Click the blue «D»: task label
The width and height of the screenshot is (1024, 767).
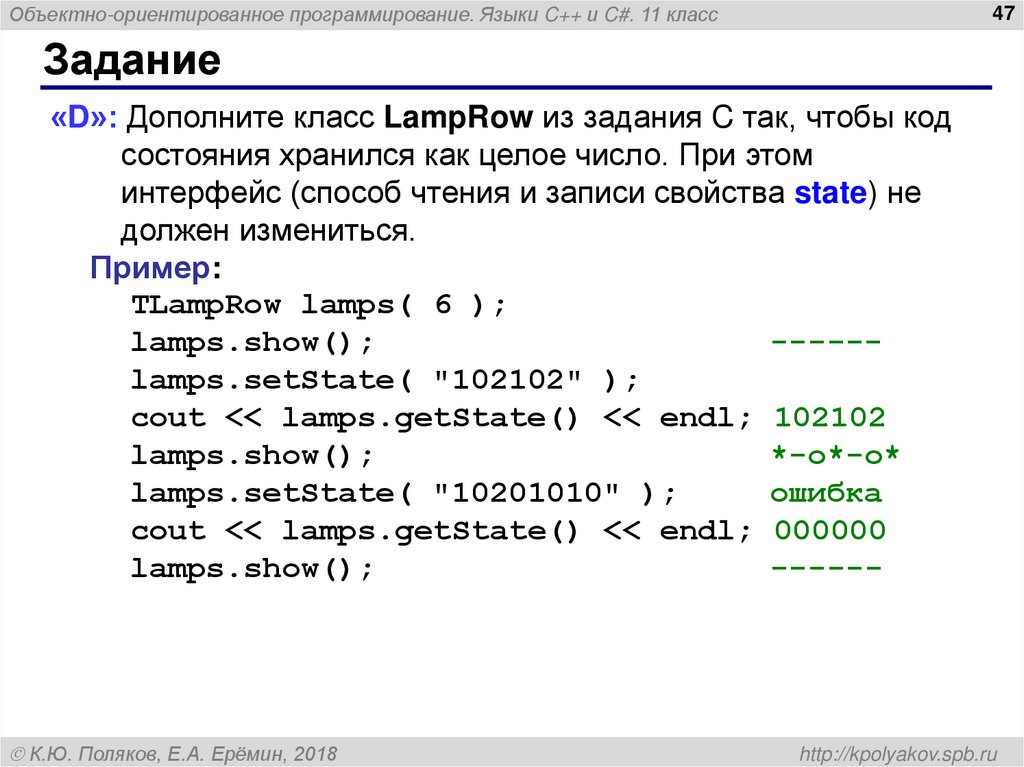pos(84,118)
